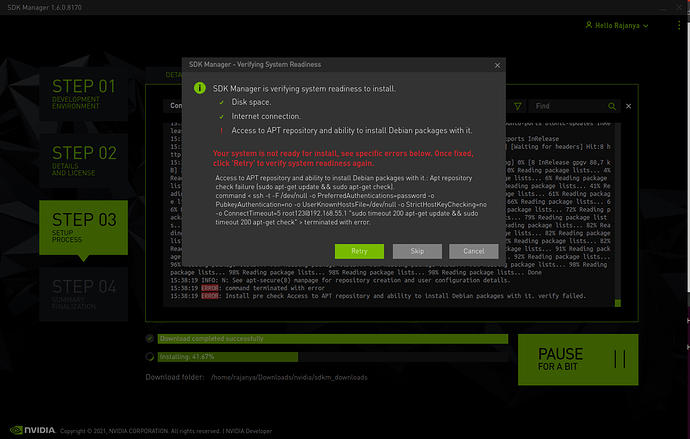Click the green Retry button

(359, 251)
